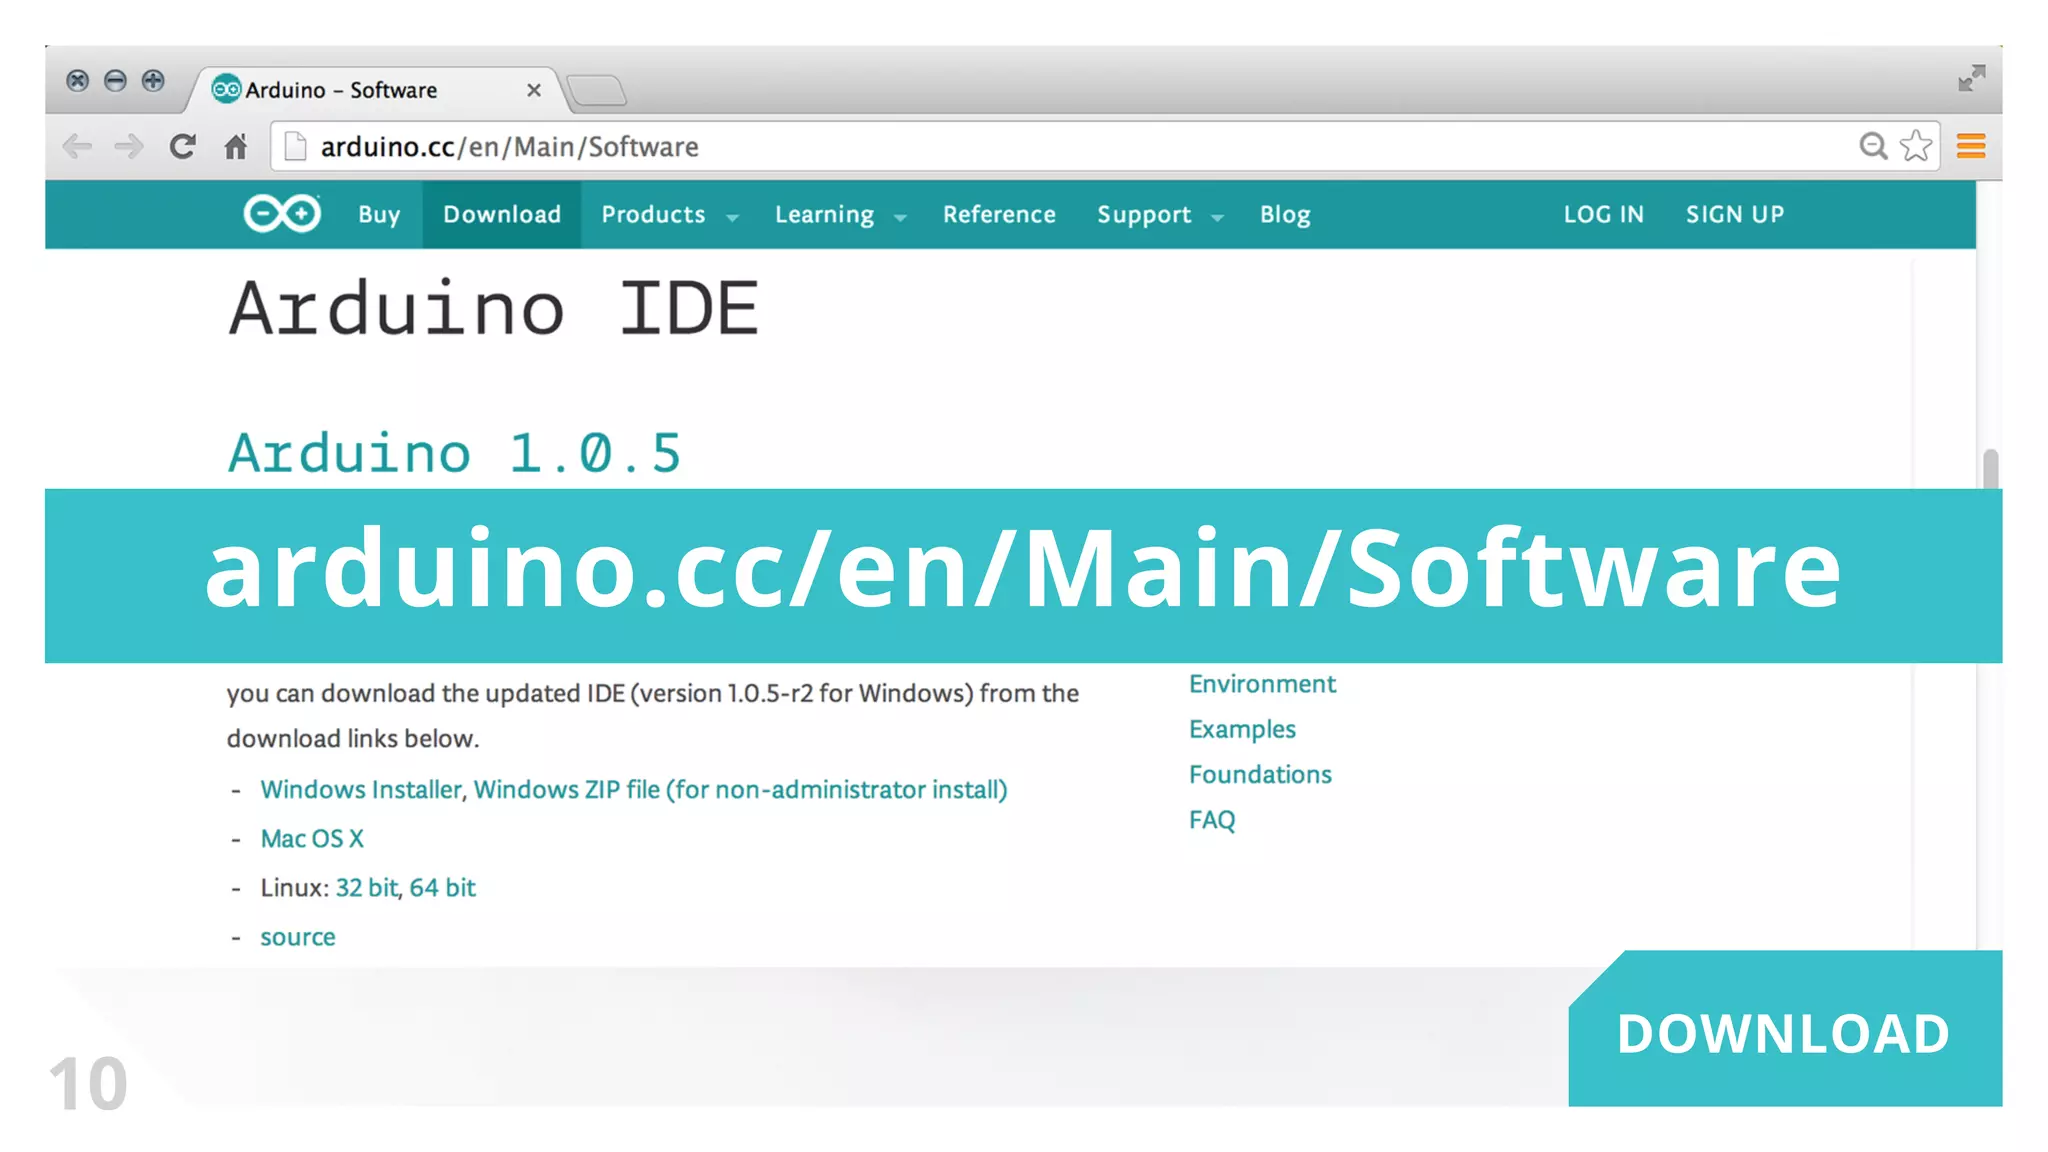
Task: Open the Learning menu
Action: point(824,214)
